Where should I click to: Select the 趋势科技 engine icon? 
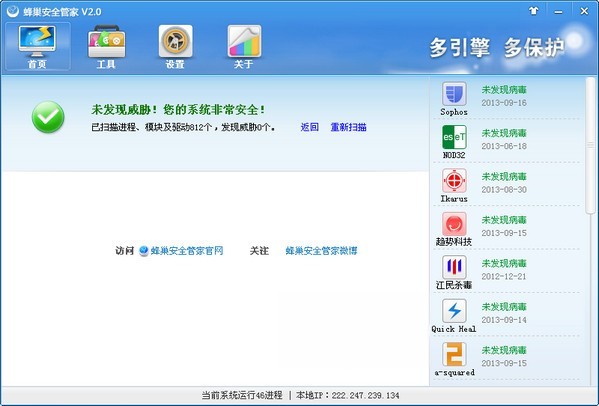[x=454, y=224]
